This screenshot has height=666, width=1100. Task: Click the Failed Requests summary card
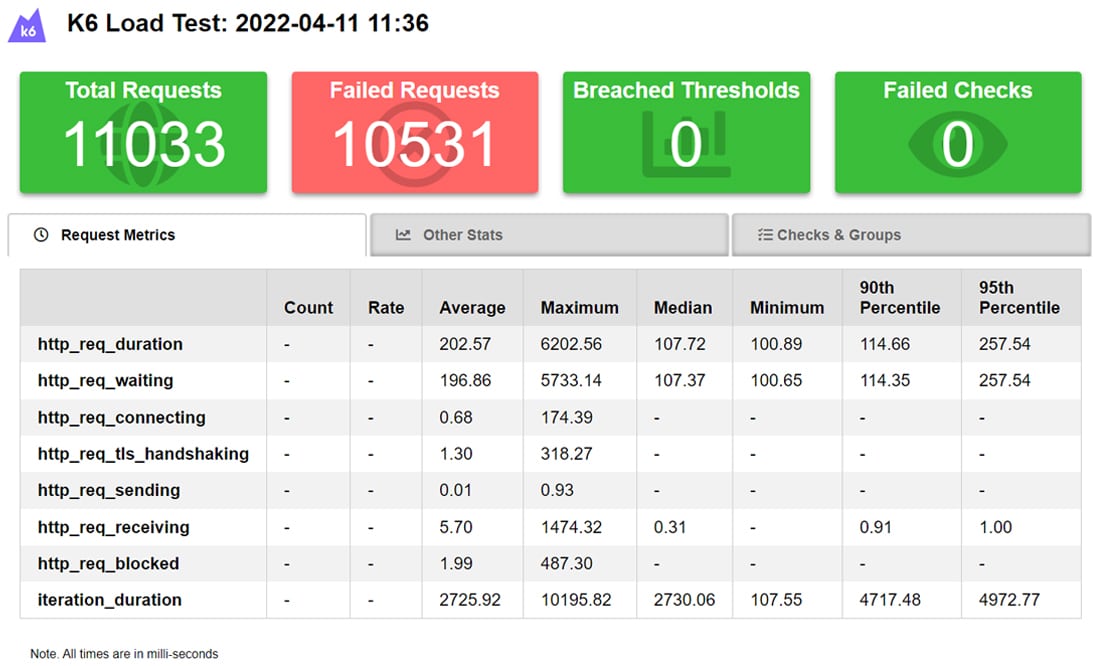414,131
